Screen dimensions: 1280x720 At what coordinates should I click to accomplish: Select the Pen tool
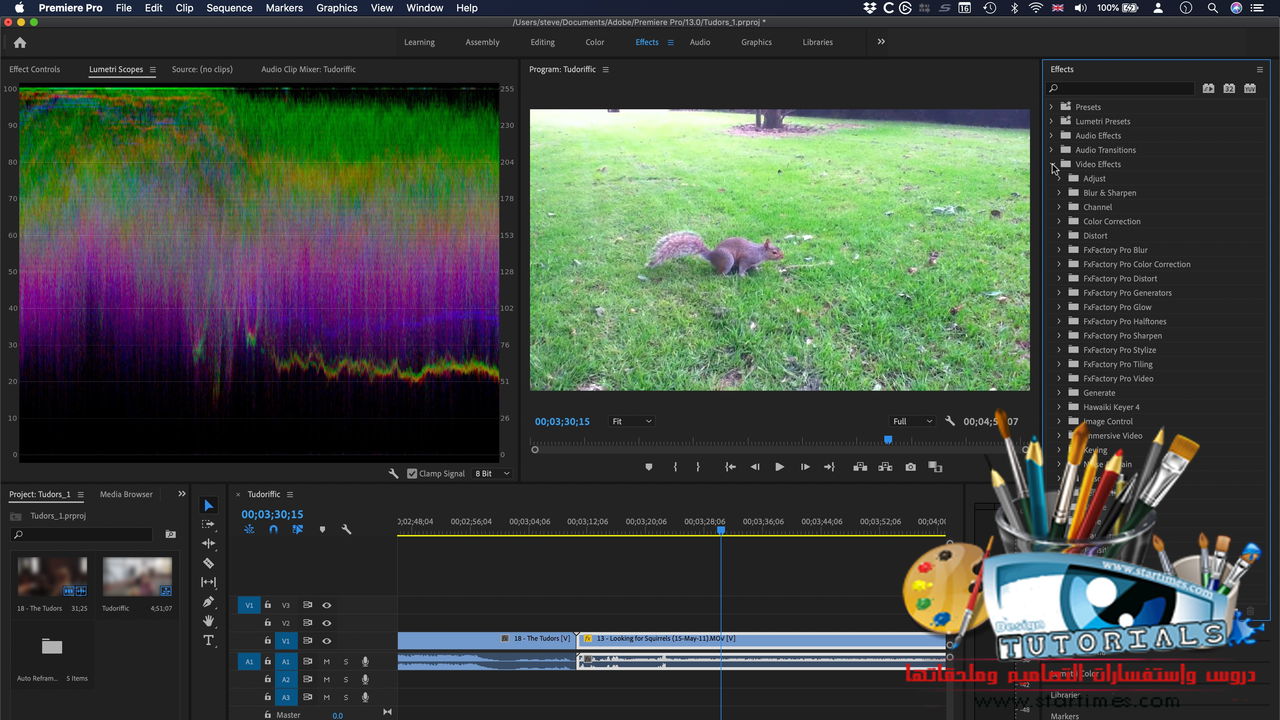[208, 602]
